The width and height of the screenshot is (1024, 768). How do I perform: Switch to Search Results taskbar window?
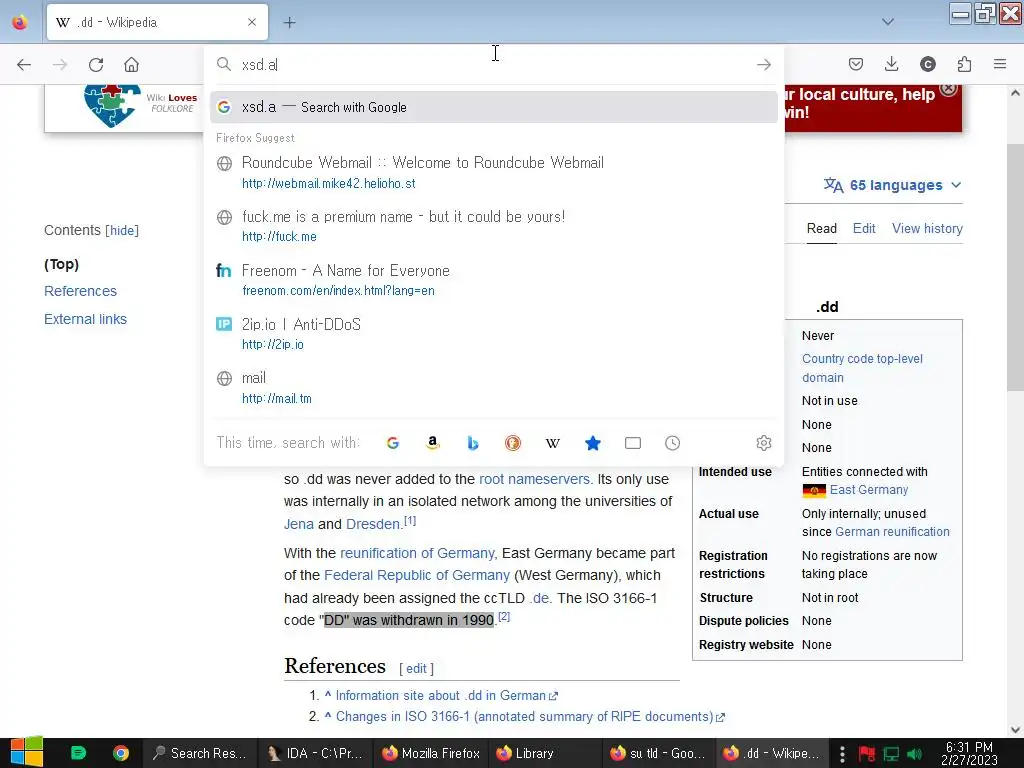pos(199,753)
